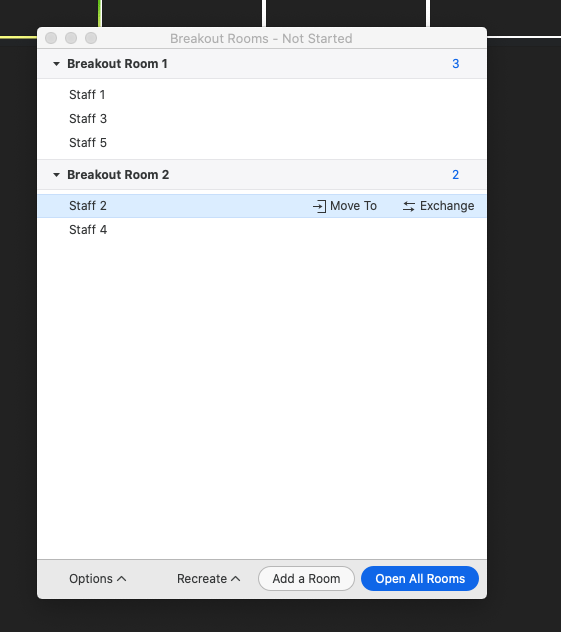Click the Exchange swap-arrows icon for Staff 2

[409, 206]
